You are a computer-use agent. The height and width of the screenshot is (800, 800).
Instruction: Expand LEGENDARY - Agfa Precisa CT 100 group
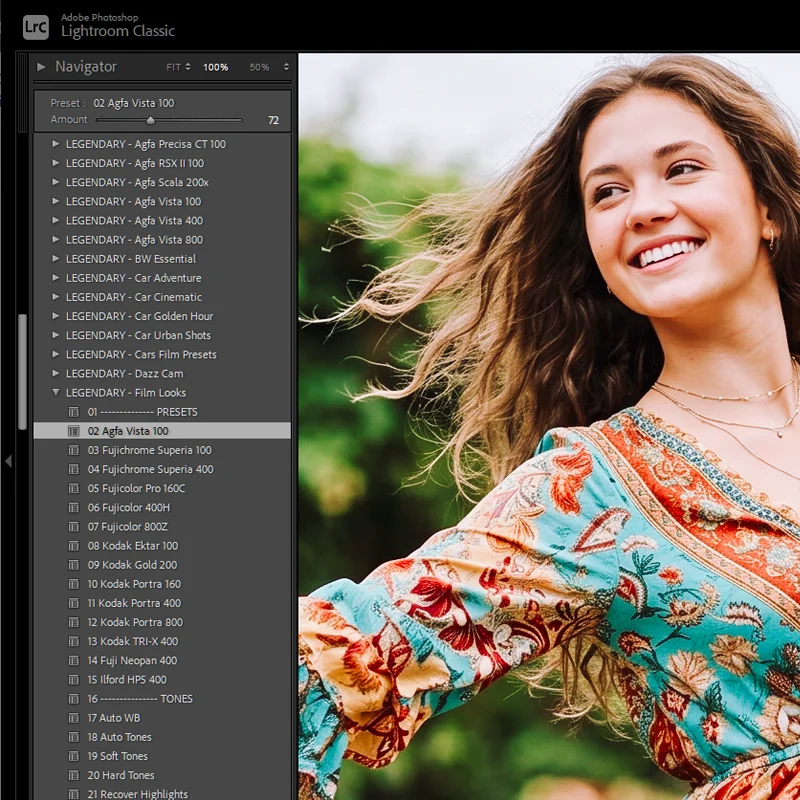[x=56, y=144]
